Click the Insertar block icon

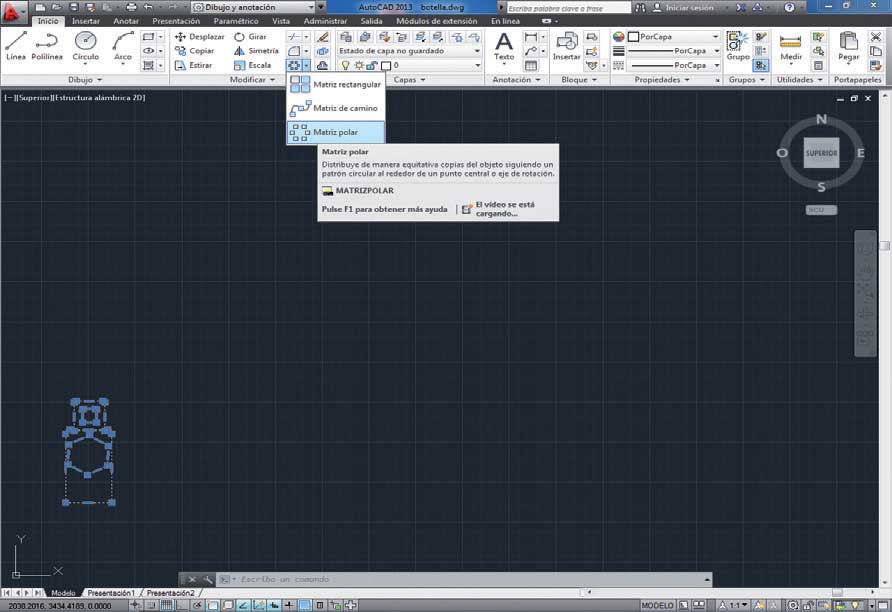(x=567, y=46)
